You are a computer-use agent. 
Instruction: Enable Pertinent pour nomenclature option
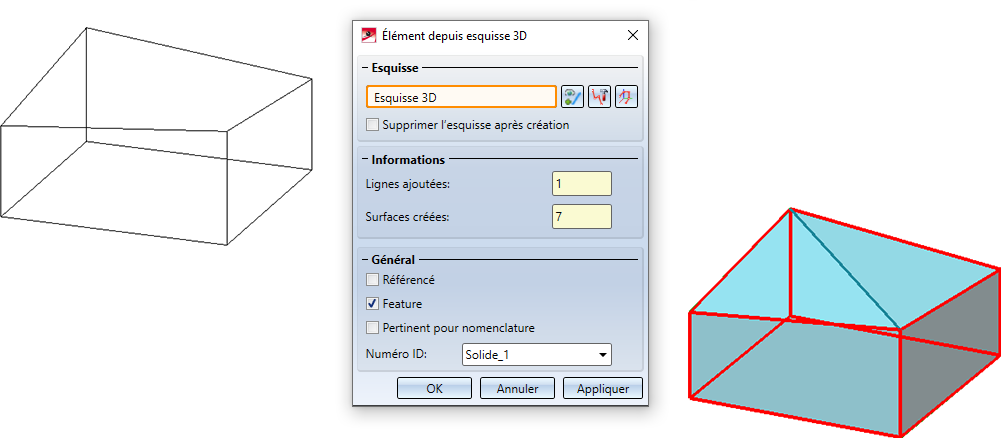coord(372,328)
